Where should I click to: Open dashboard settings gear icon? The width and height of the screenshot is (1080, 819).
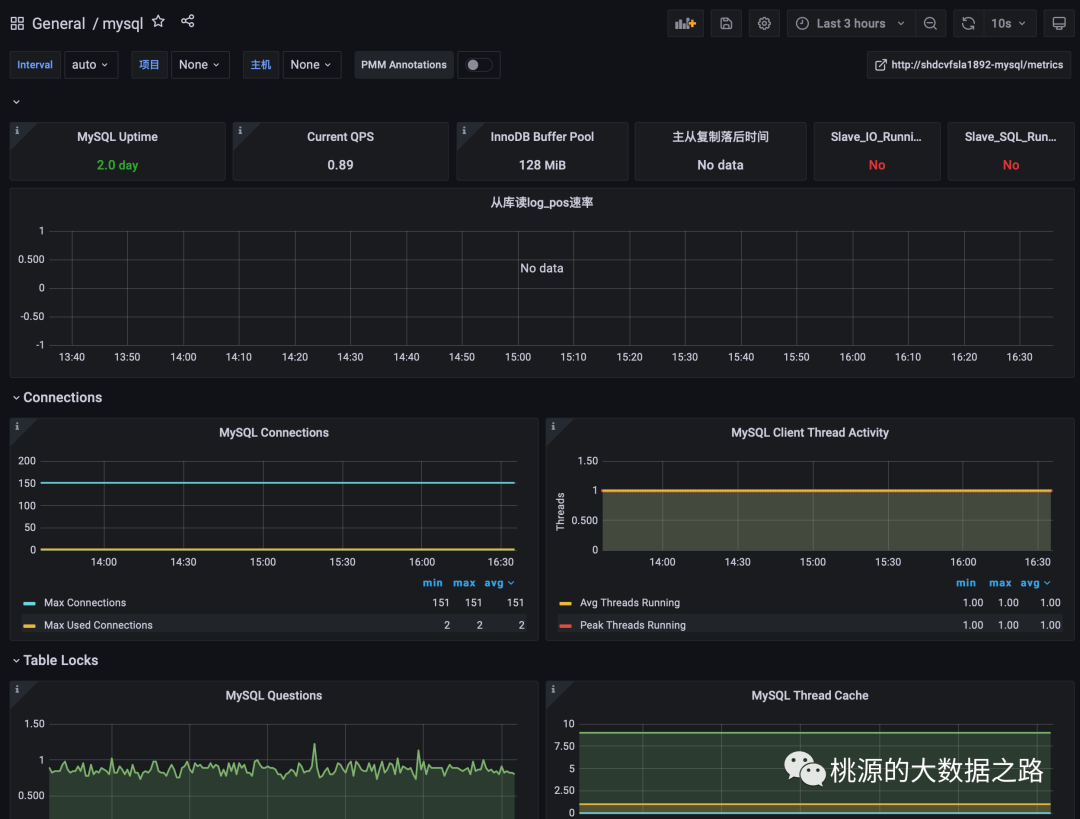click(x=764, y=23)
